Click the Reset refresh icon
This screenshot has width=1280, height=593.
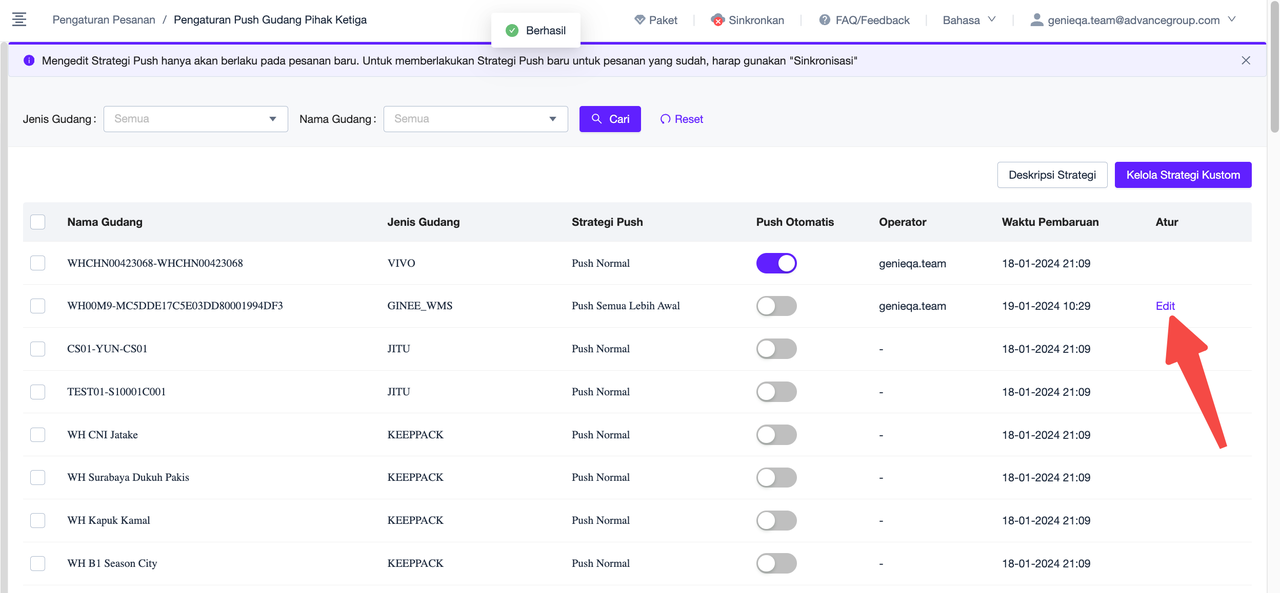tap(665, 119)
